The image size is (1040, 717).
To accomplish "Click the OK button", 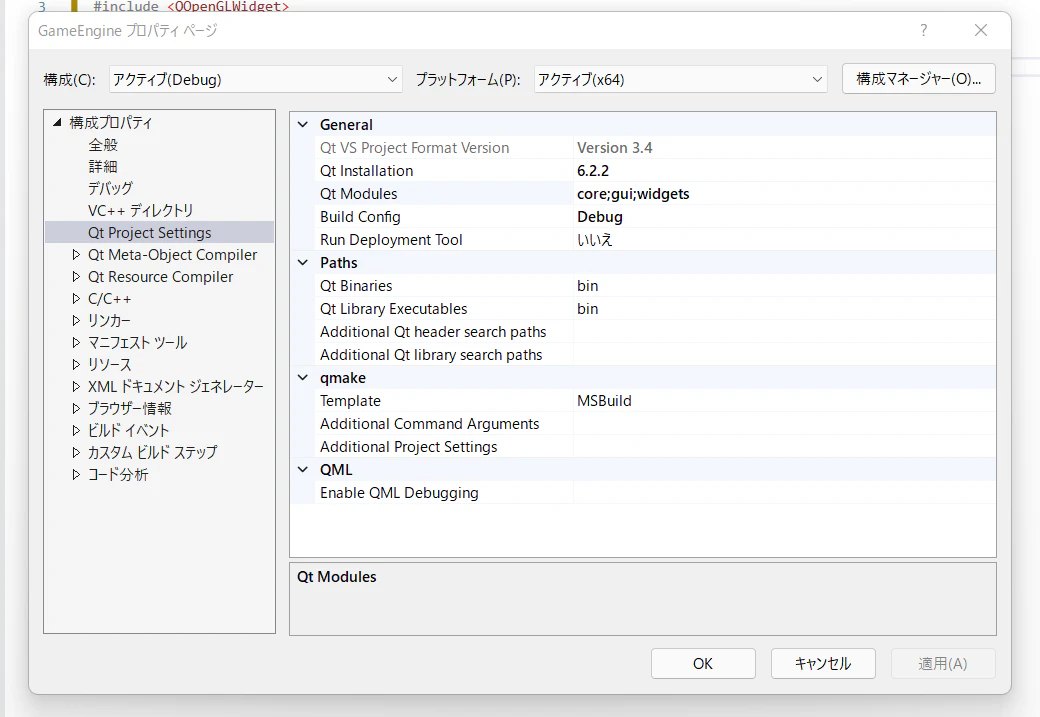I will [x=703, y=663].
